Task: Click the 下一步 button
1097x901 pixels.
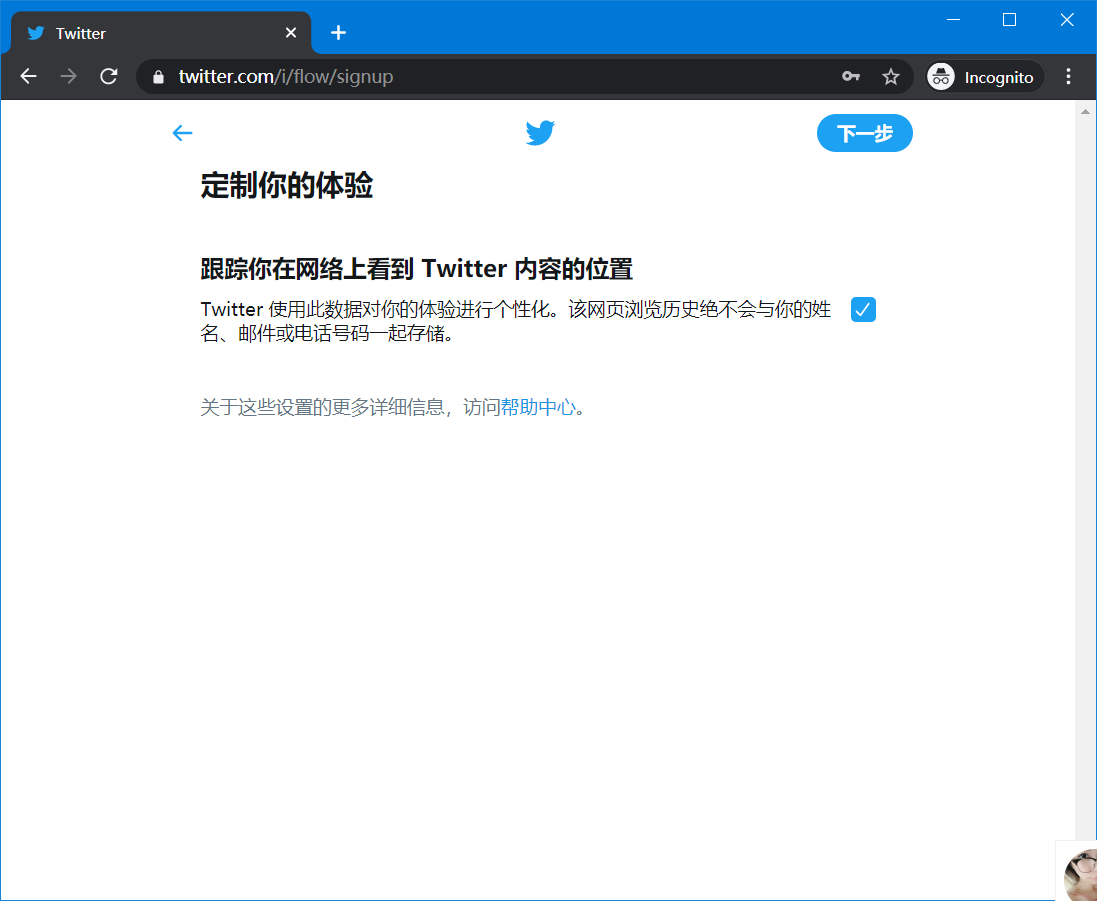Action: [x=865, y=133]
